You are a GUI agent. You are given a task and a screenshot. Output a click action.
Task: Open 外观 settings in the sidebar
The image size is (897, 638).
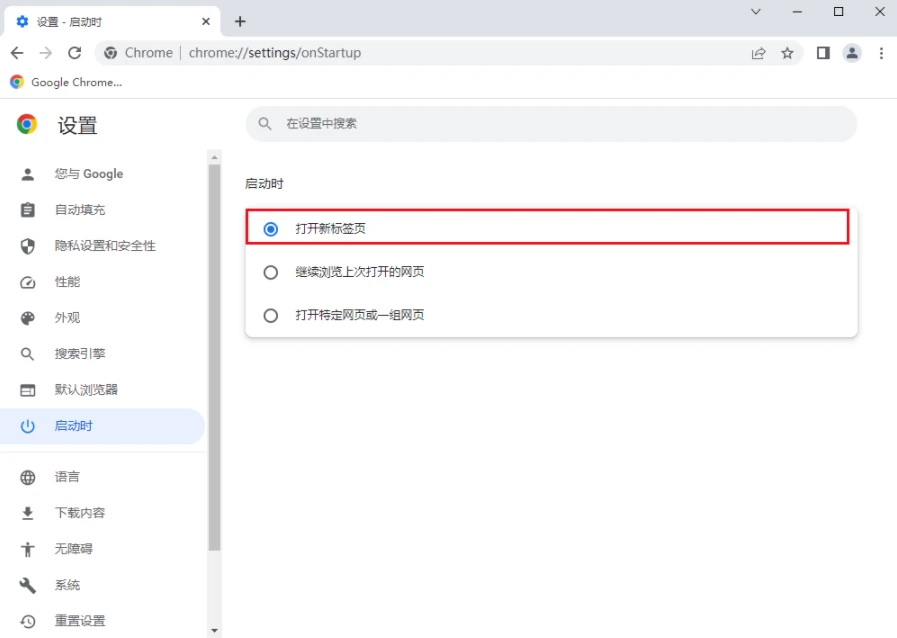[67, 318]
